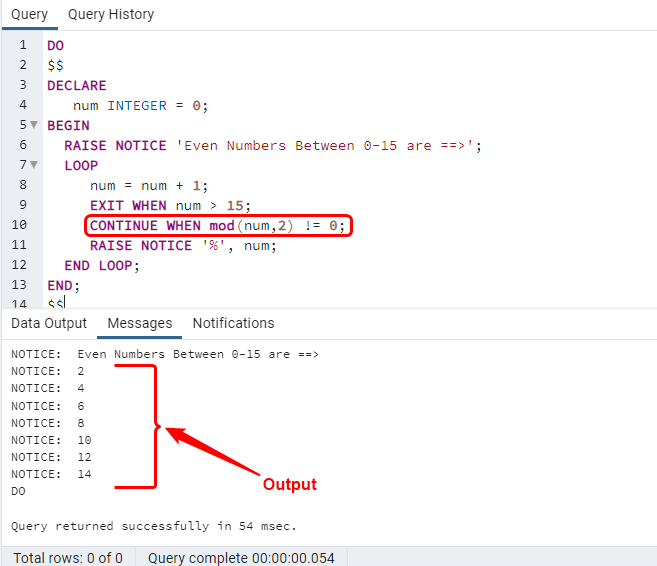The image size is (657, 566).
Task: Open the Query History tab
Action: pos(111,15)
